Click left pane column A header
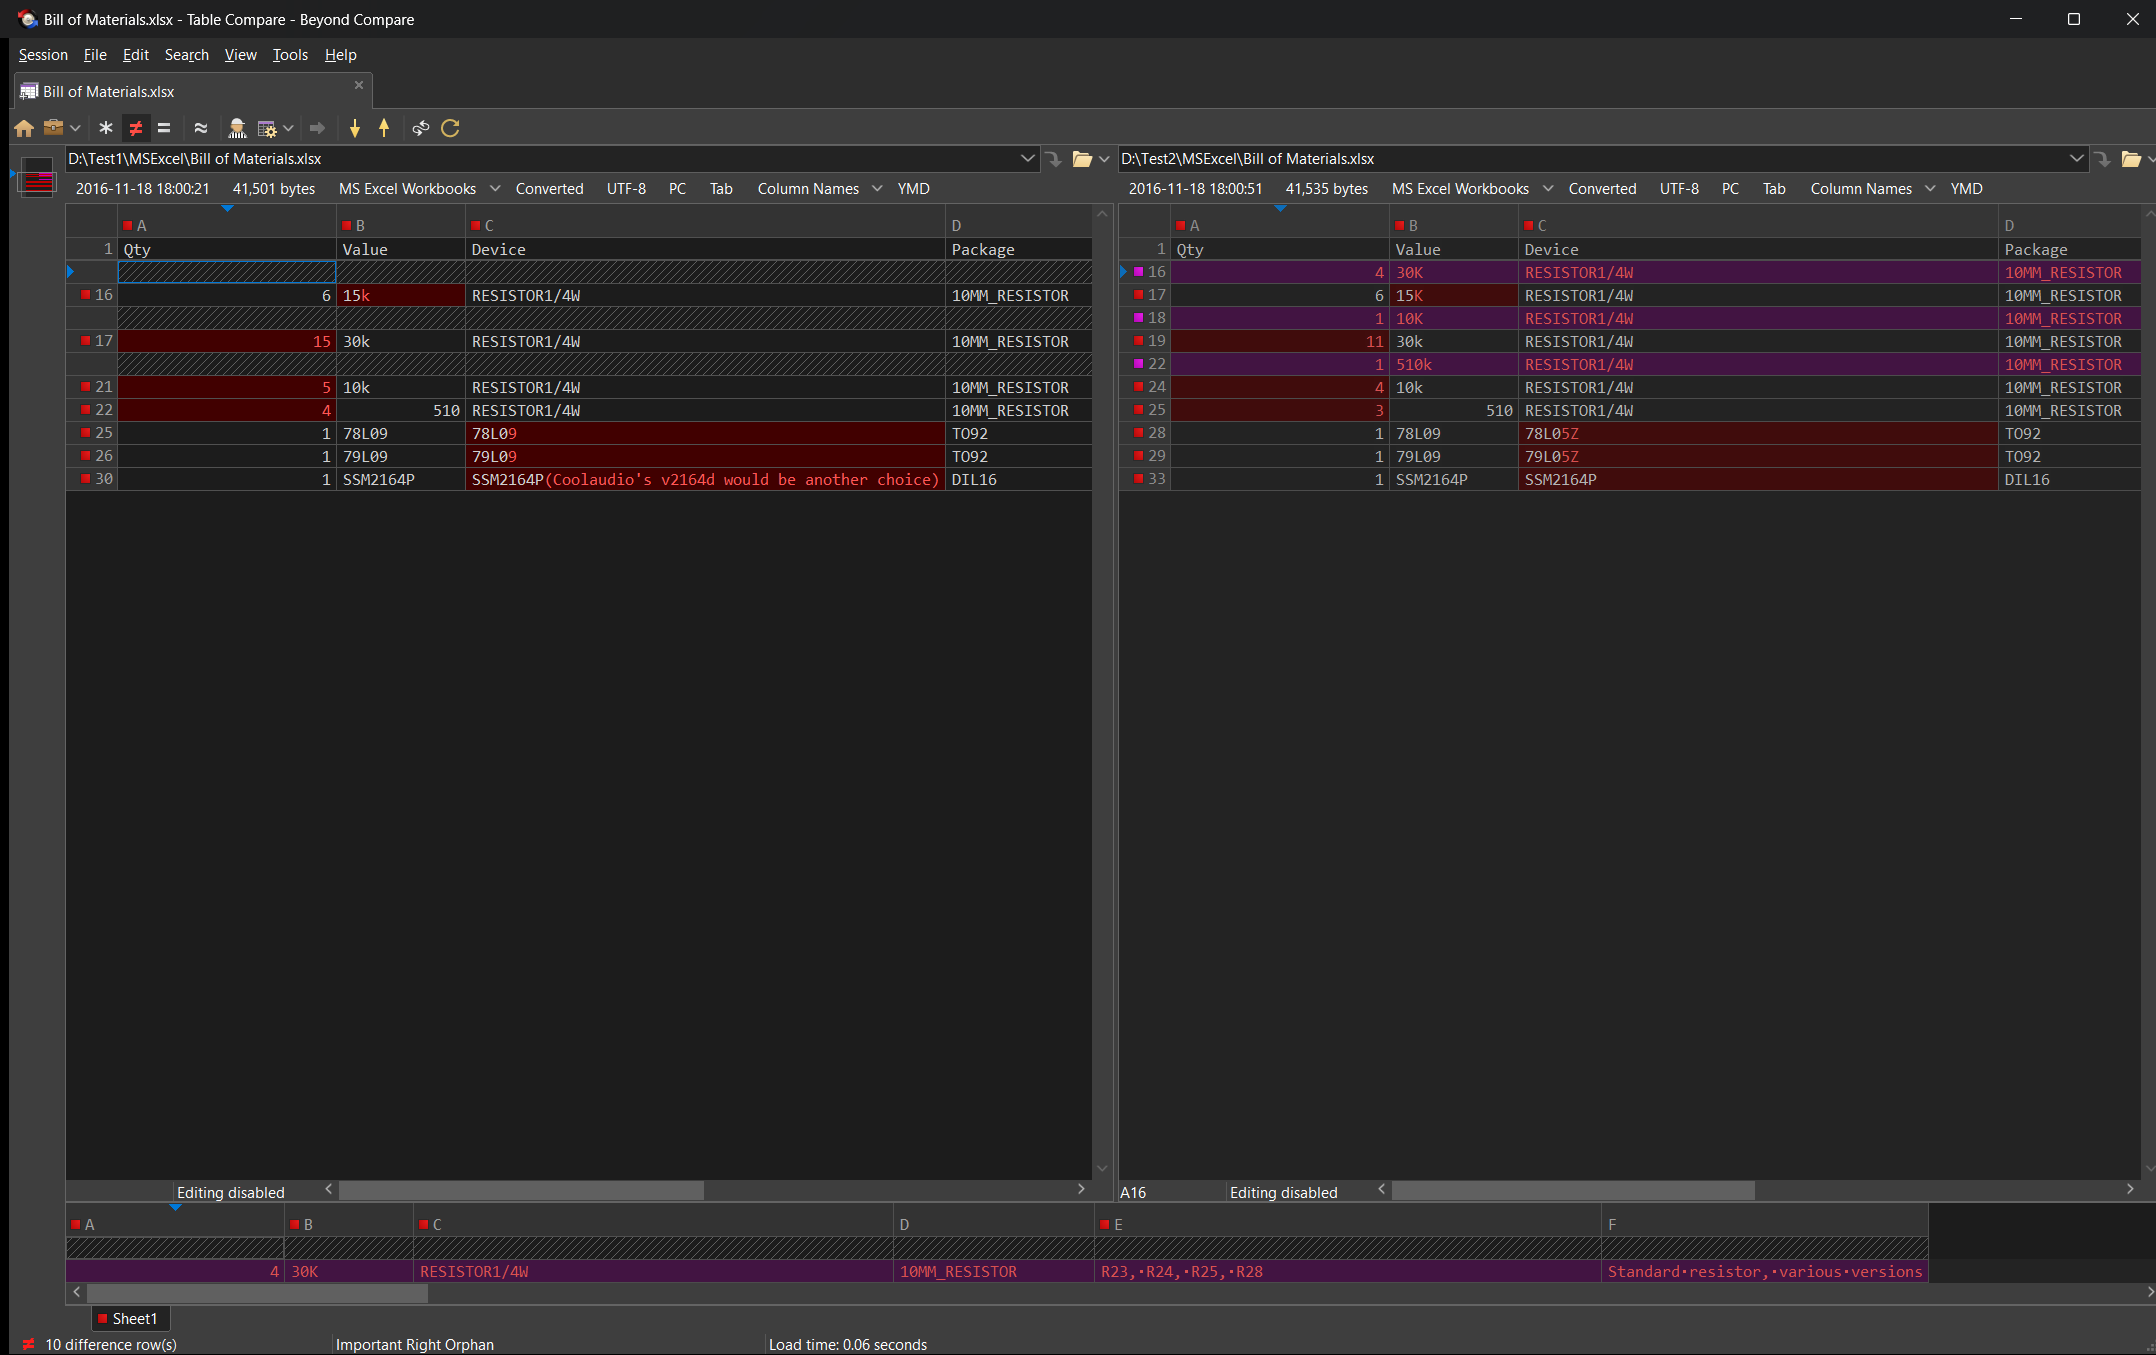Viewport: 2156px width, 1355px height. (227, 226)
